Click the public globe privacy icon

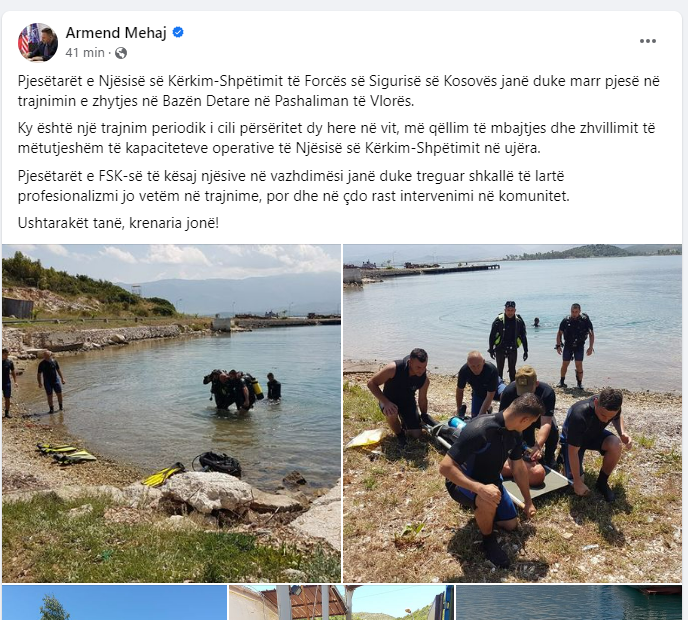121,53
